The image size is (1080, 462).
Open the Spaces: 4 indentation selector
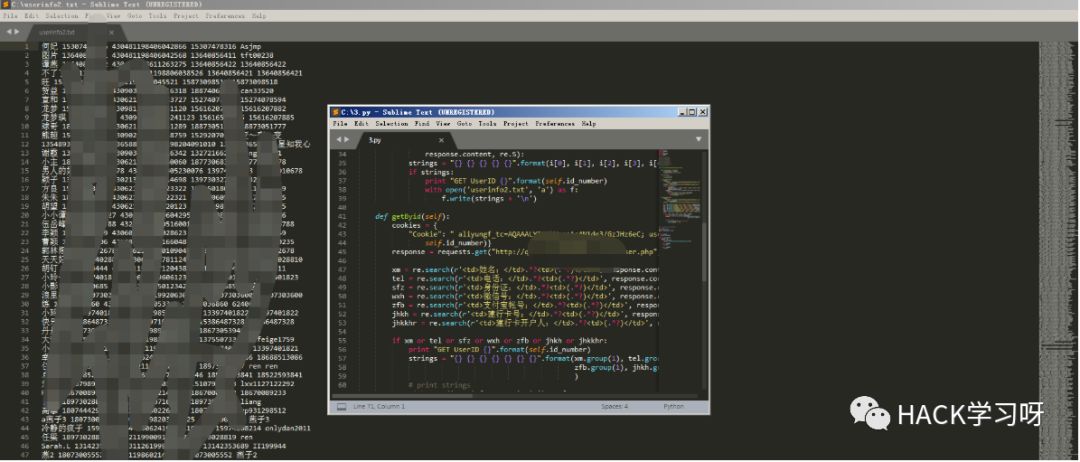pyautogui.click(x=613, y=407)
